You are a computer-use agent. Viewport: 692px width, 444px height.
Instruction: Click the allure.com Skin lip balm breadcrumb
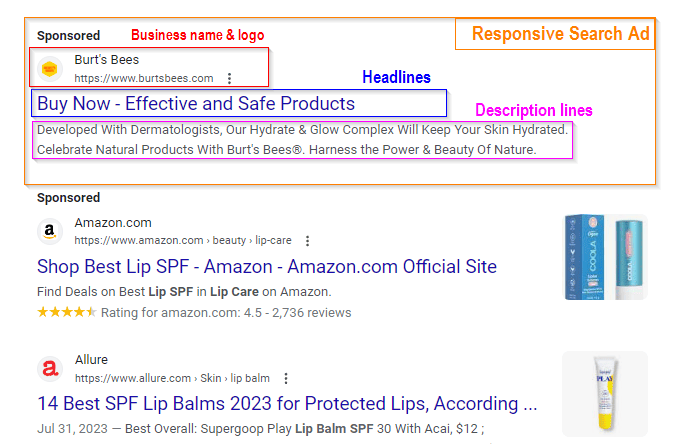click(172, 378)
